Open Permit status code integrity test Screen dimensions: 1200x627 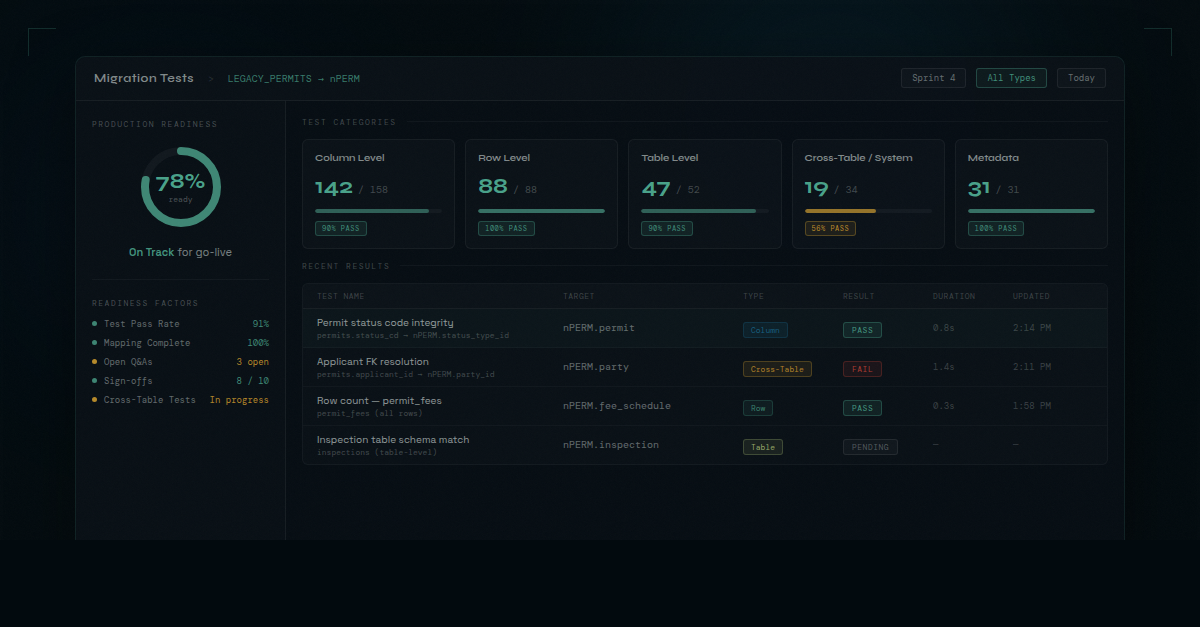coord(705,328)
